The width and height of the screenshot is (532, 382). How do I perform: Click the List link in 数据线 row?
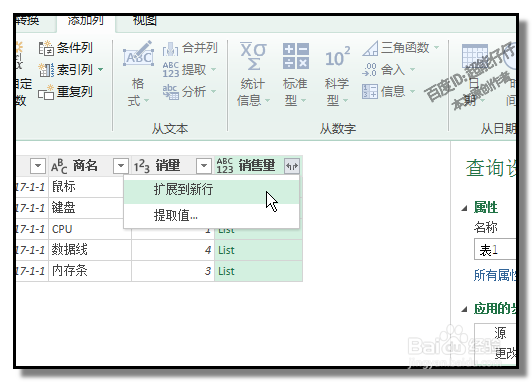(x=226, y=250)
